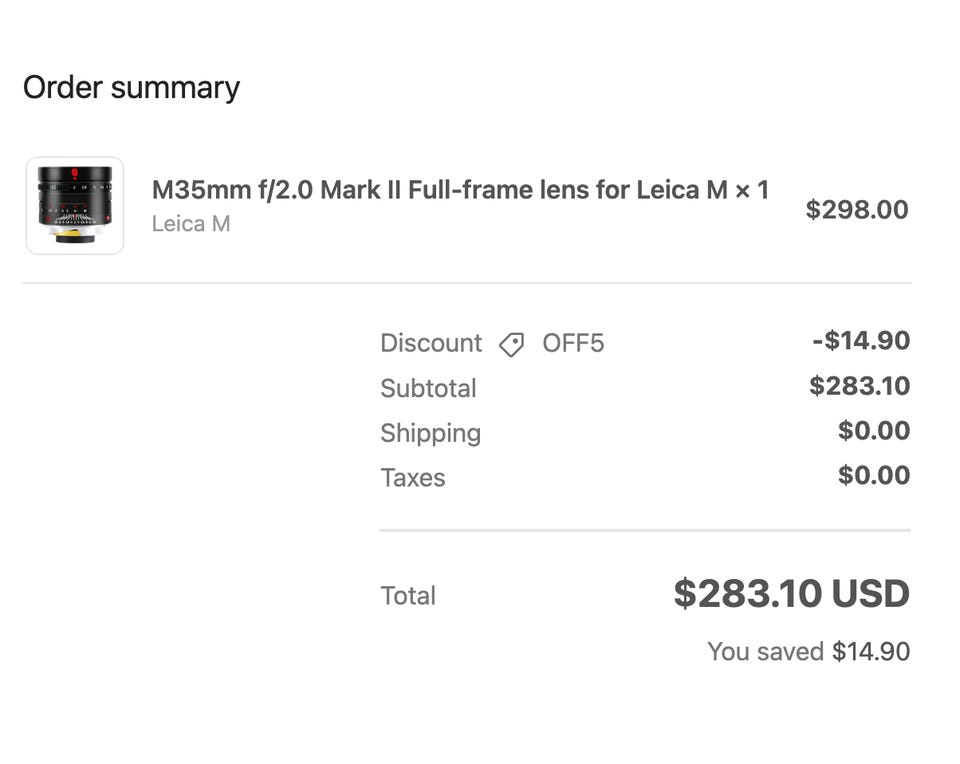Click the discount tag icon
Image resolution: width=960 pixels, height=764 pixels.
click(x=512, y=345)
